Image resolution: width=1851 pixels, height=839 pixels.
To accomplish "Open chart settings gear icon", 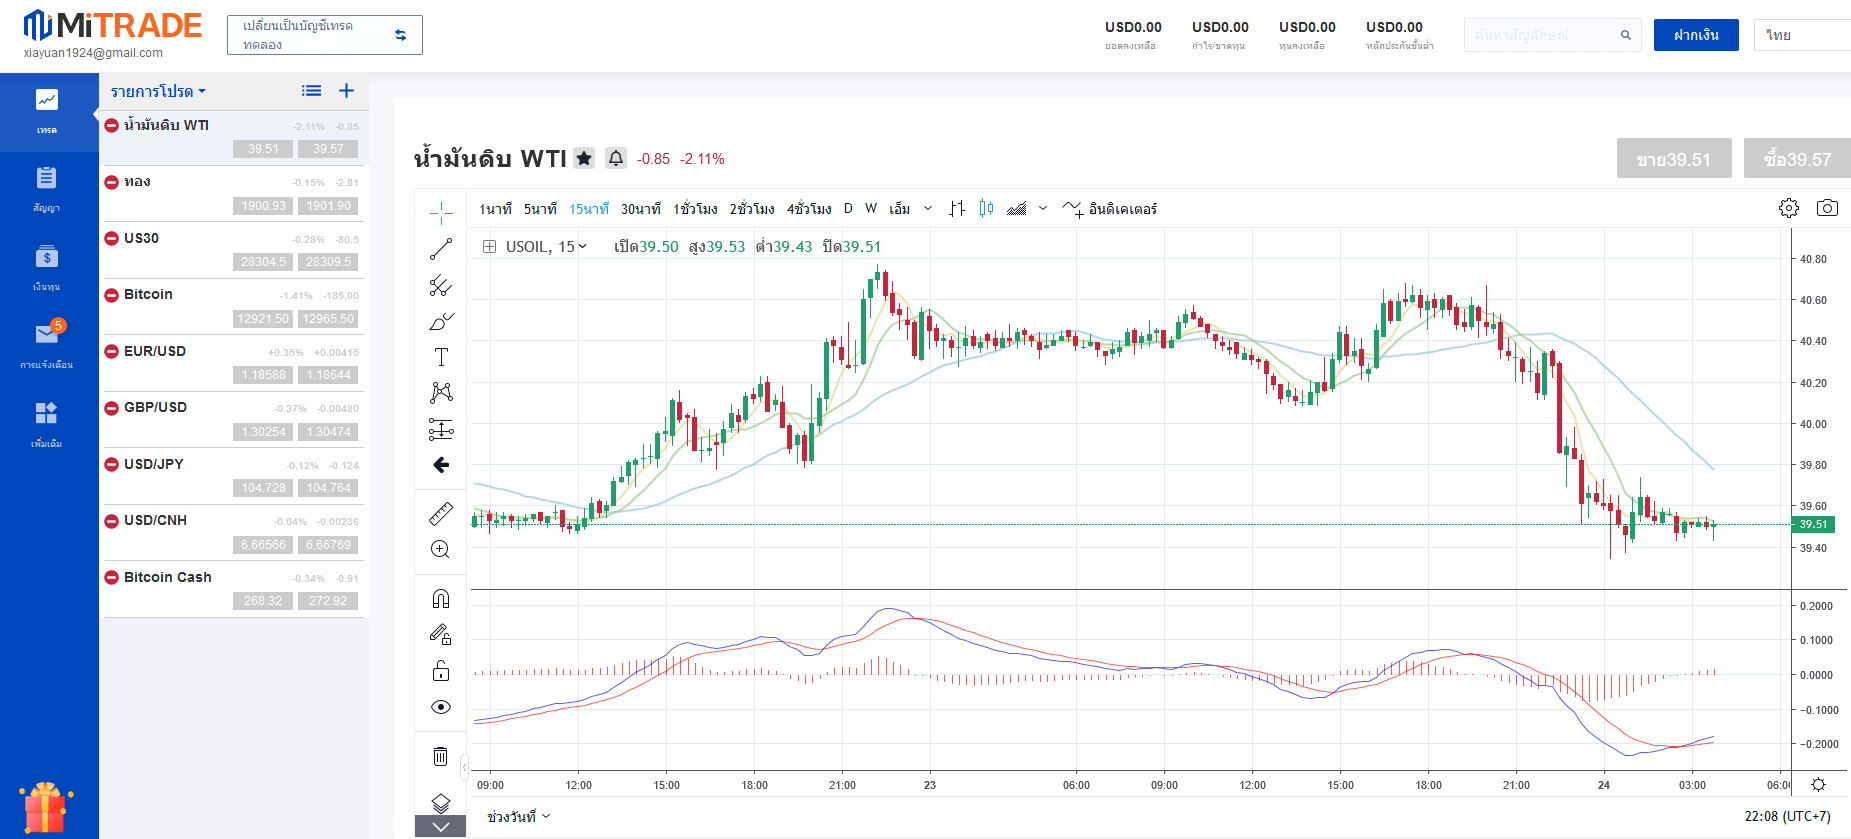I will click(x=1789, y=208).
